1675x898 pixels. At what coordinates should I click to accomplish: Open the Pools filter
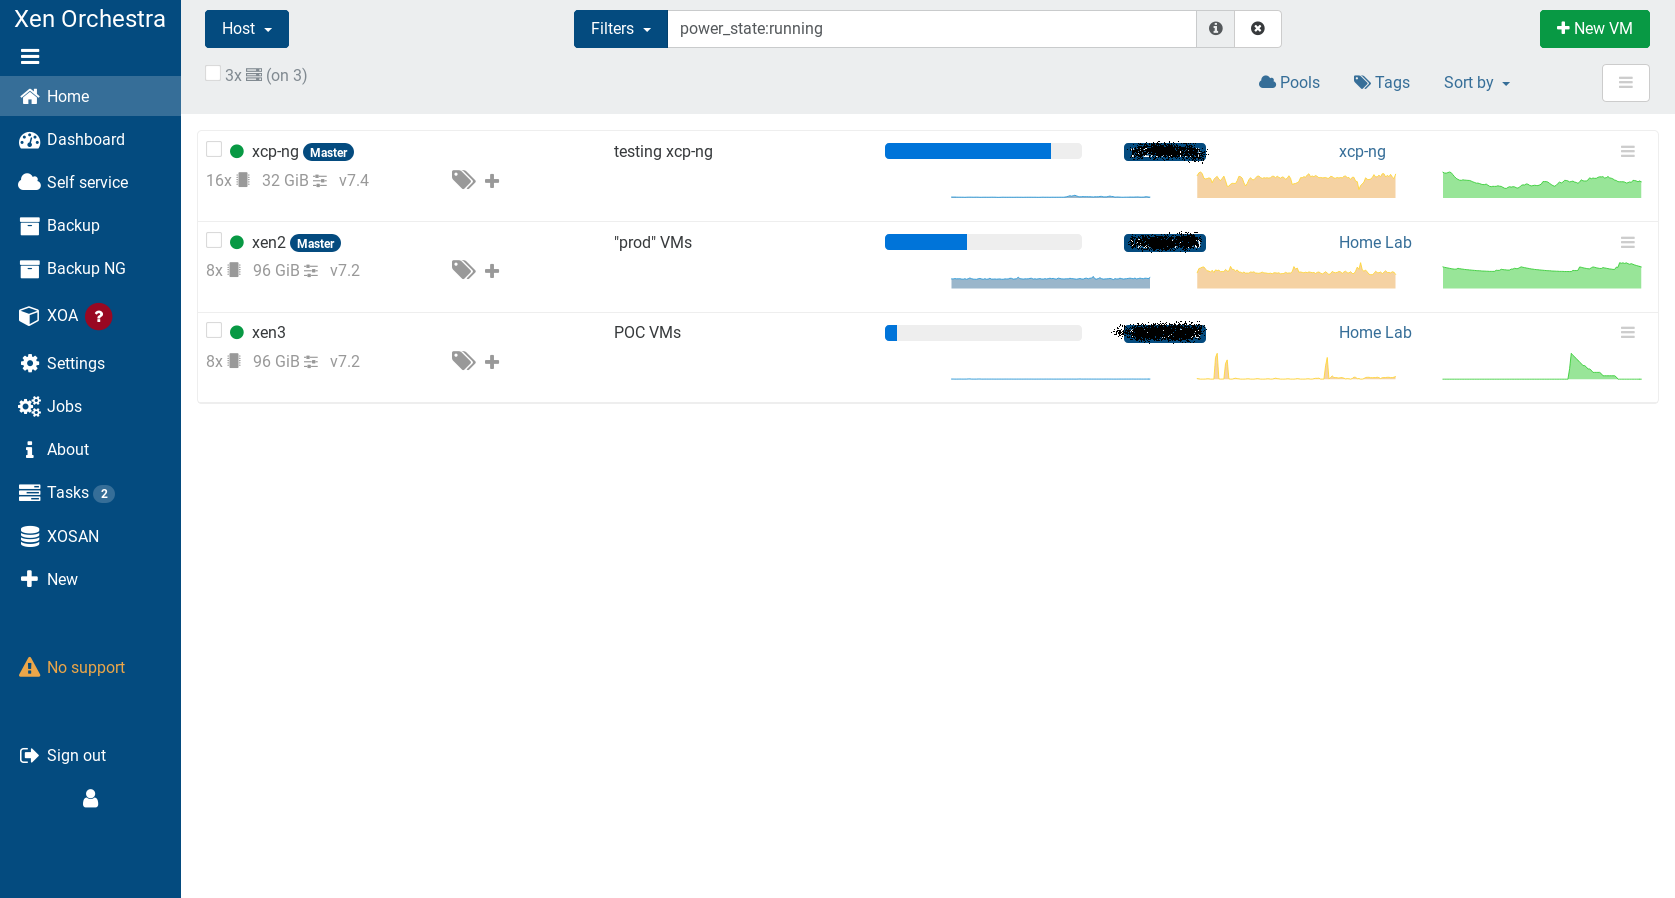tap(1289, 82)
